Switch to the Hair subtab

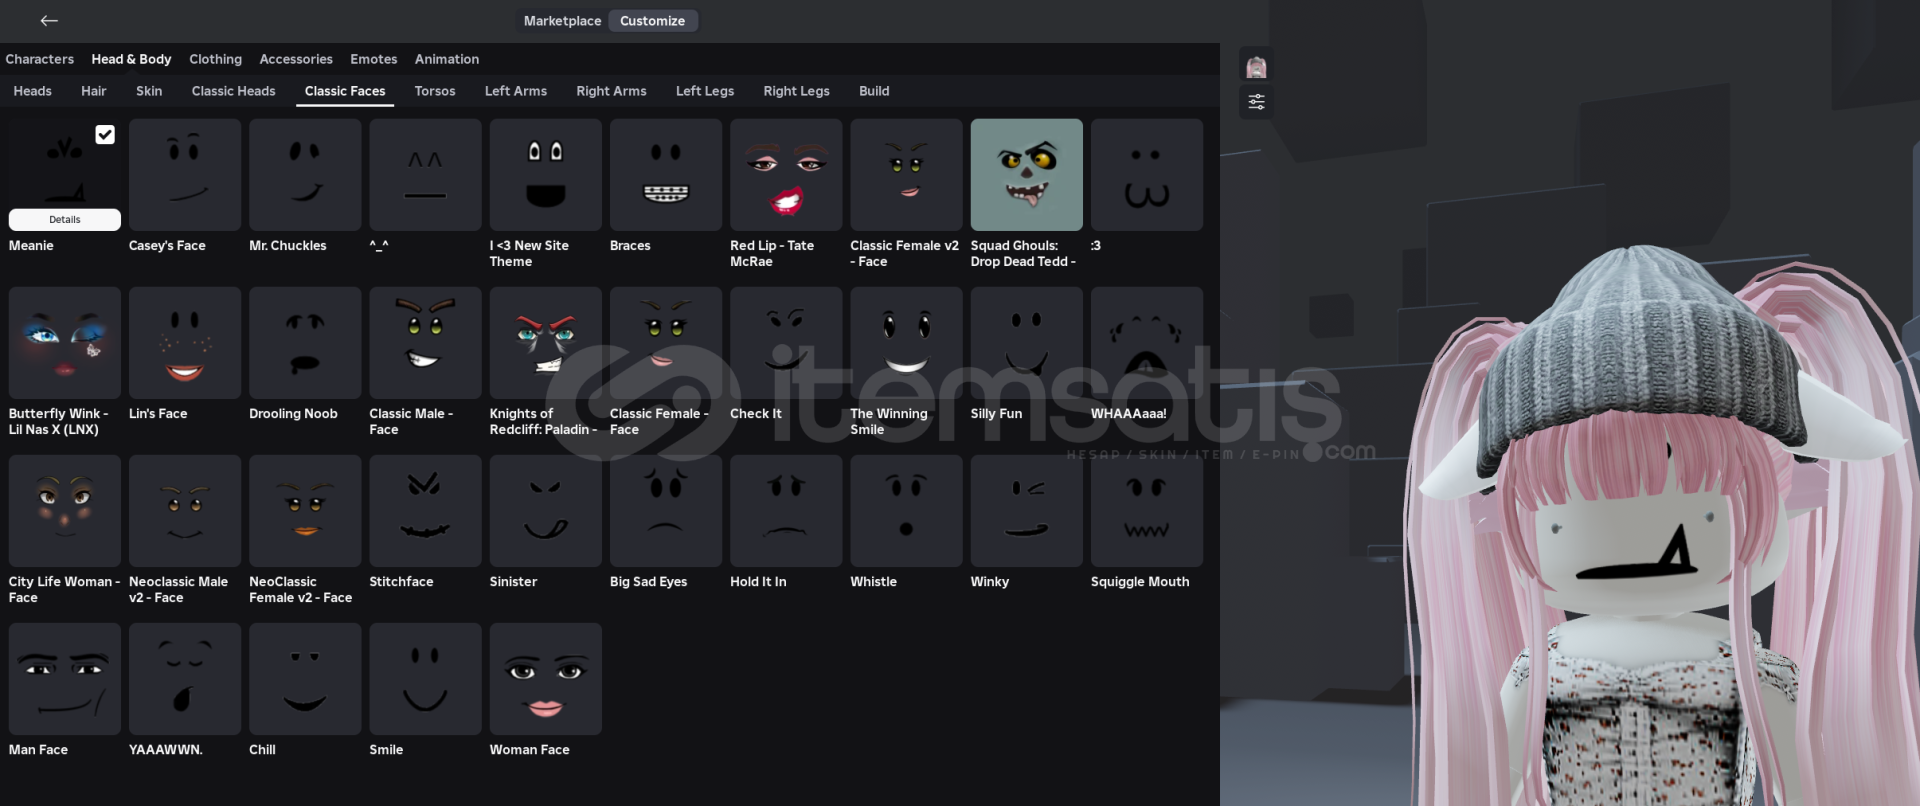coord(94,91)
